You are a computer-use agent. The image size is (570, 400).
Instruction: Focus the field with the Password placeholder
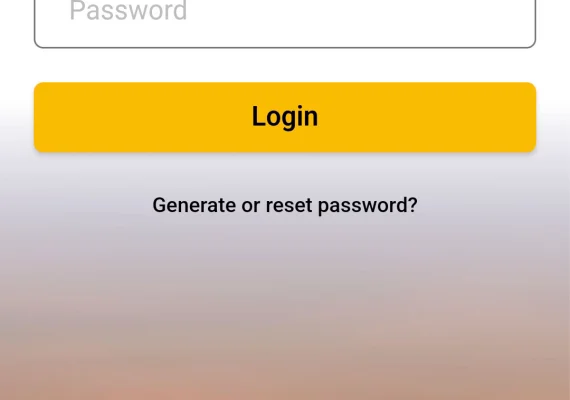point(285,24)
